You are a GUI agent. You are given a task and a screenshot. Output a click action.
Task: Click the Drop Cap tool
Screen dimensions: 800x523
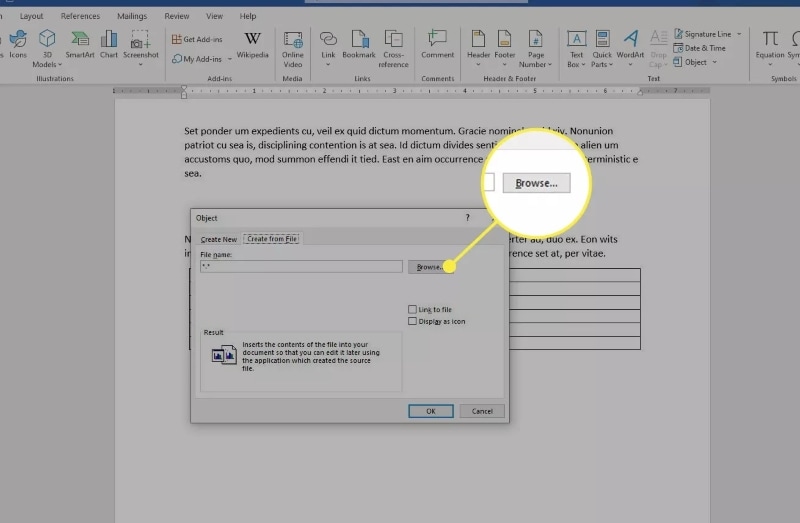[658, 49]
